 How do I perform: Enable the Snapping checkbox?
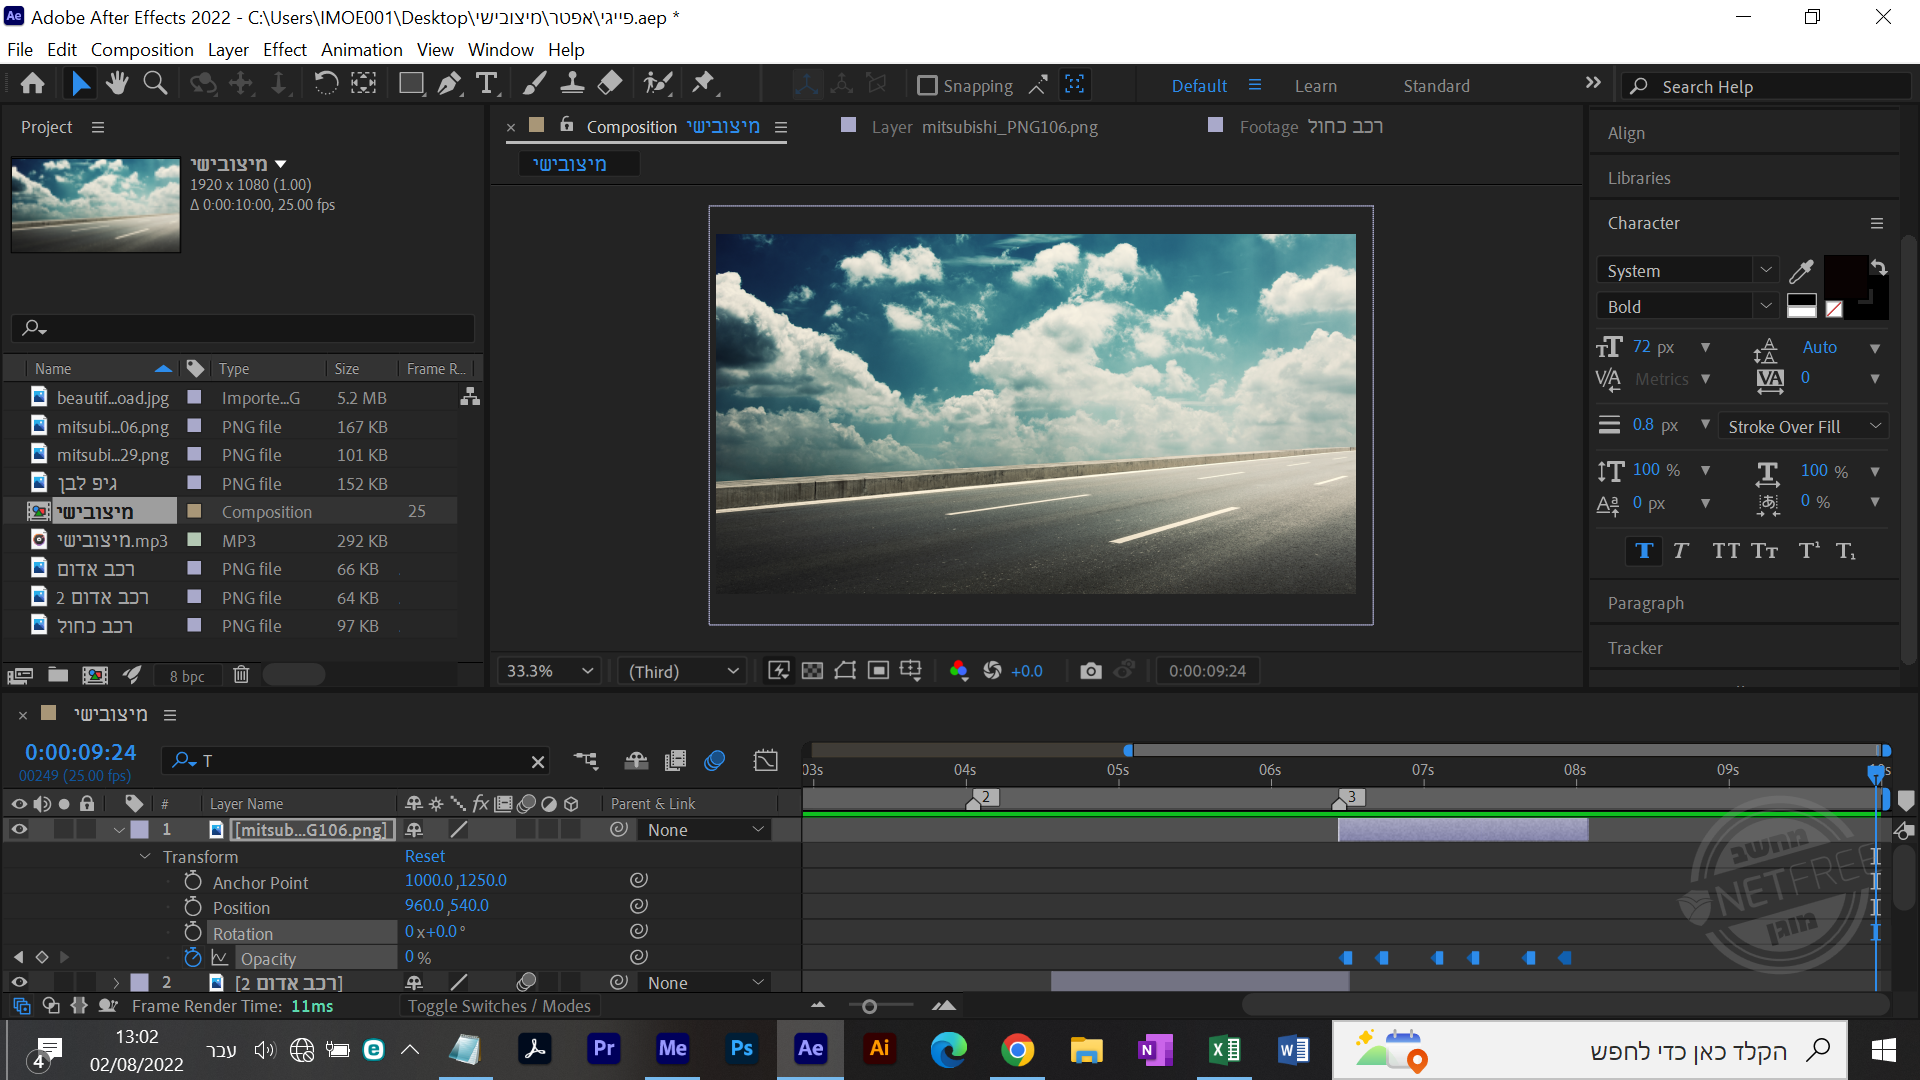[x=927, y=86]
